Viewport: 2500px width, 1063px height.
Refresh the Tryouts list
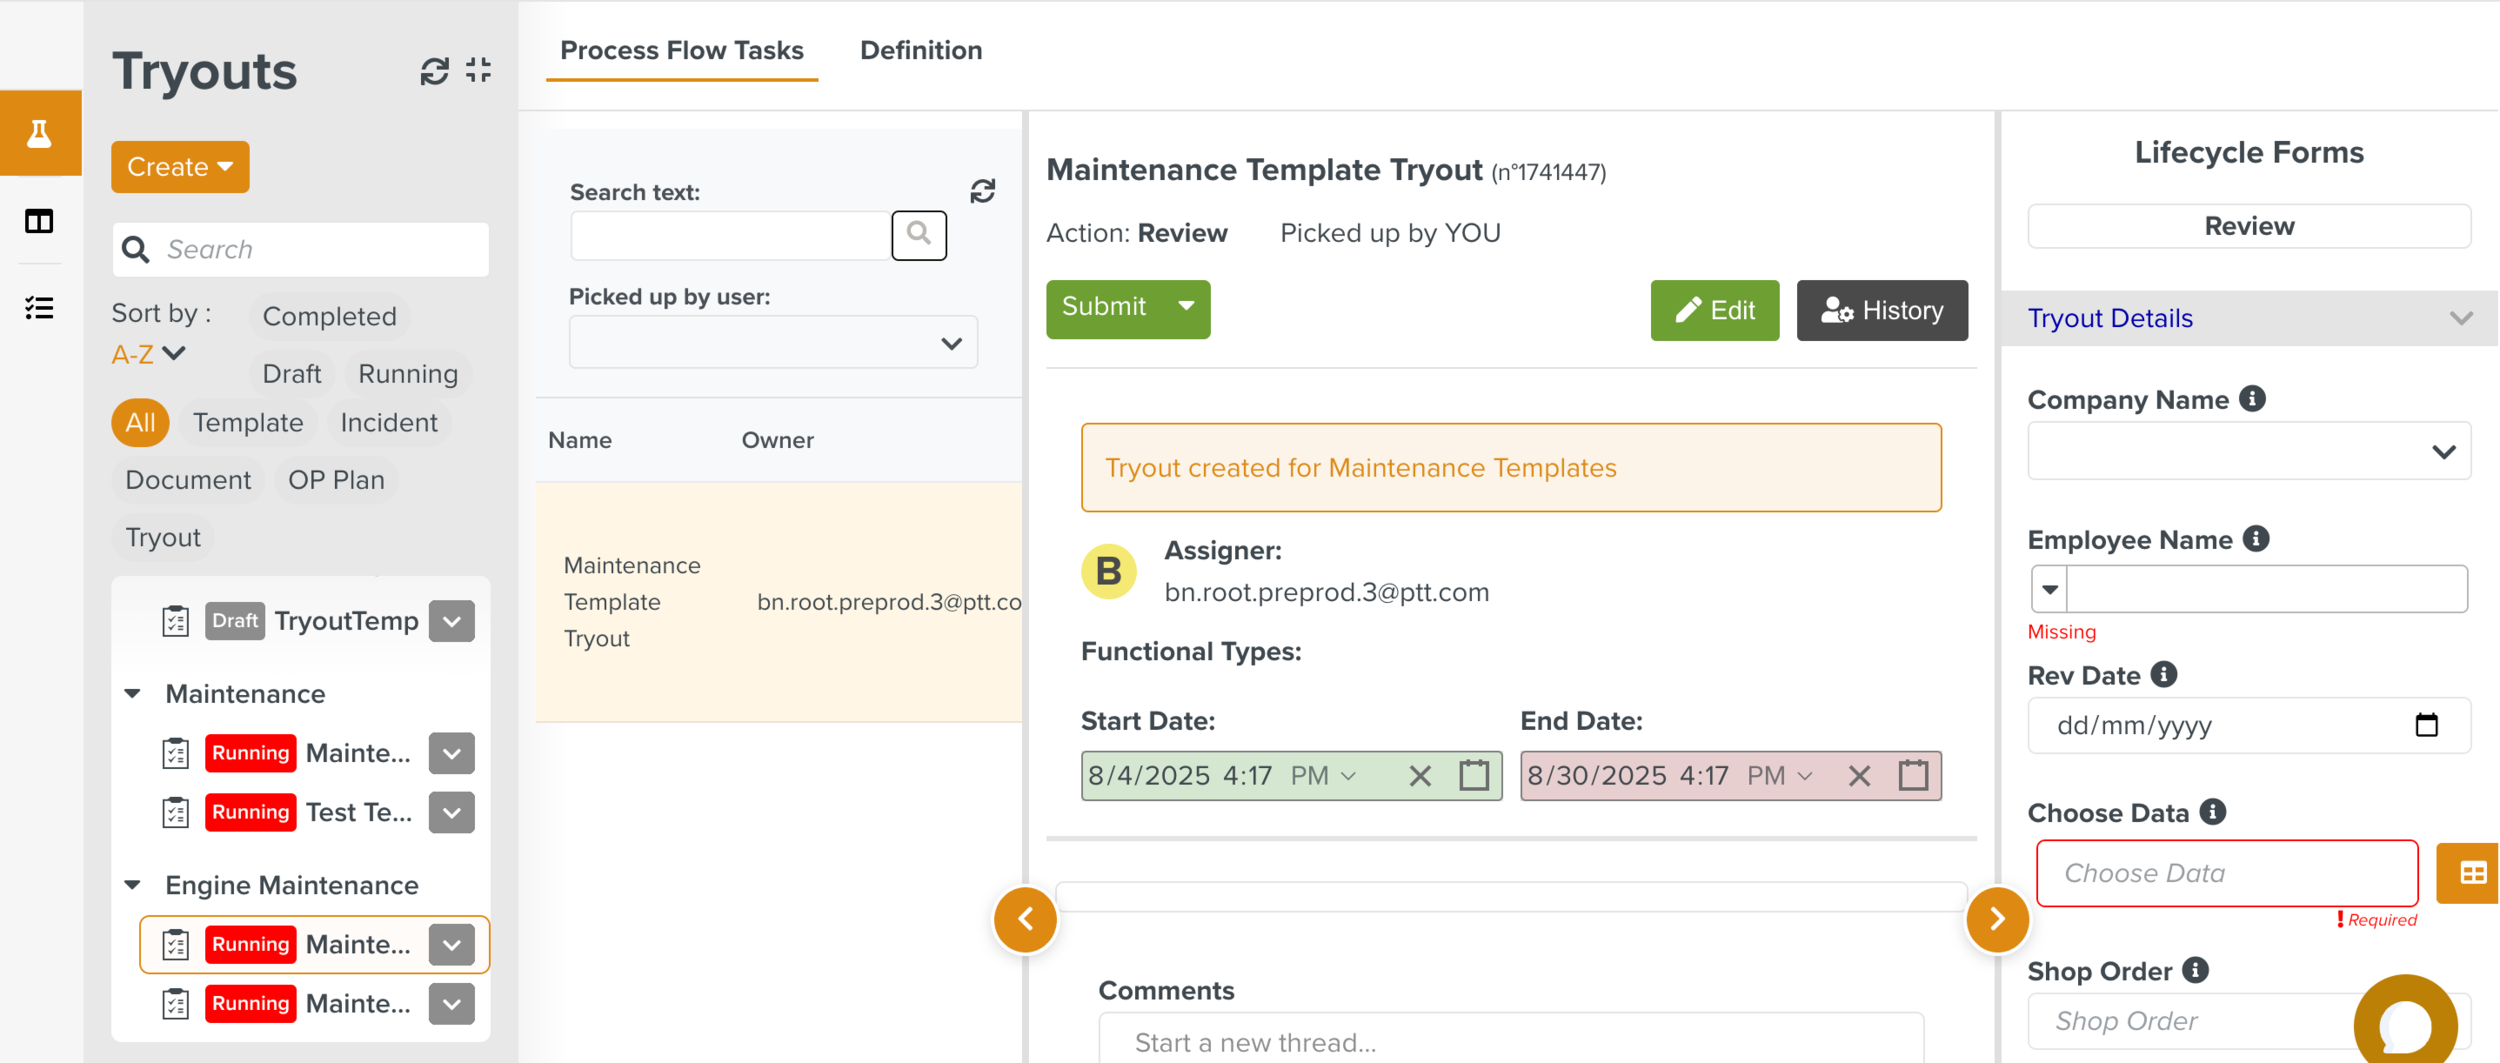pyautogui.click(x=434, y=71)
